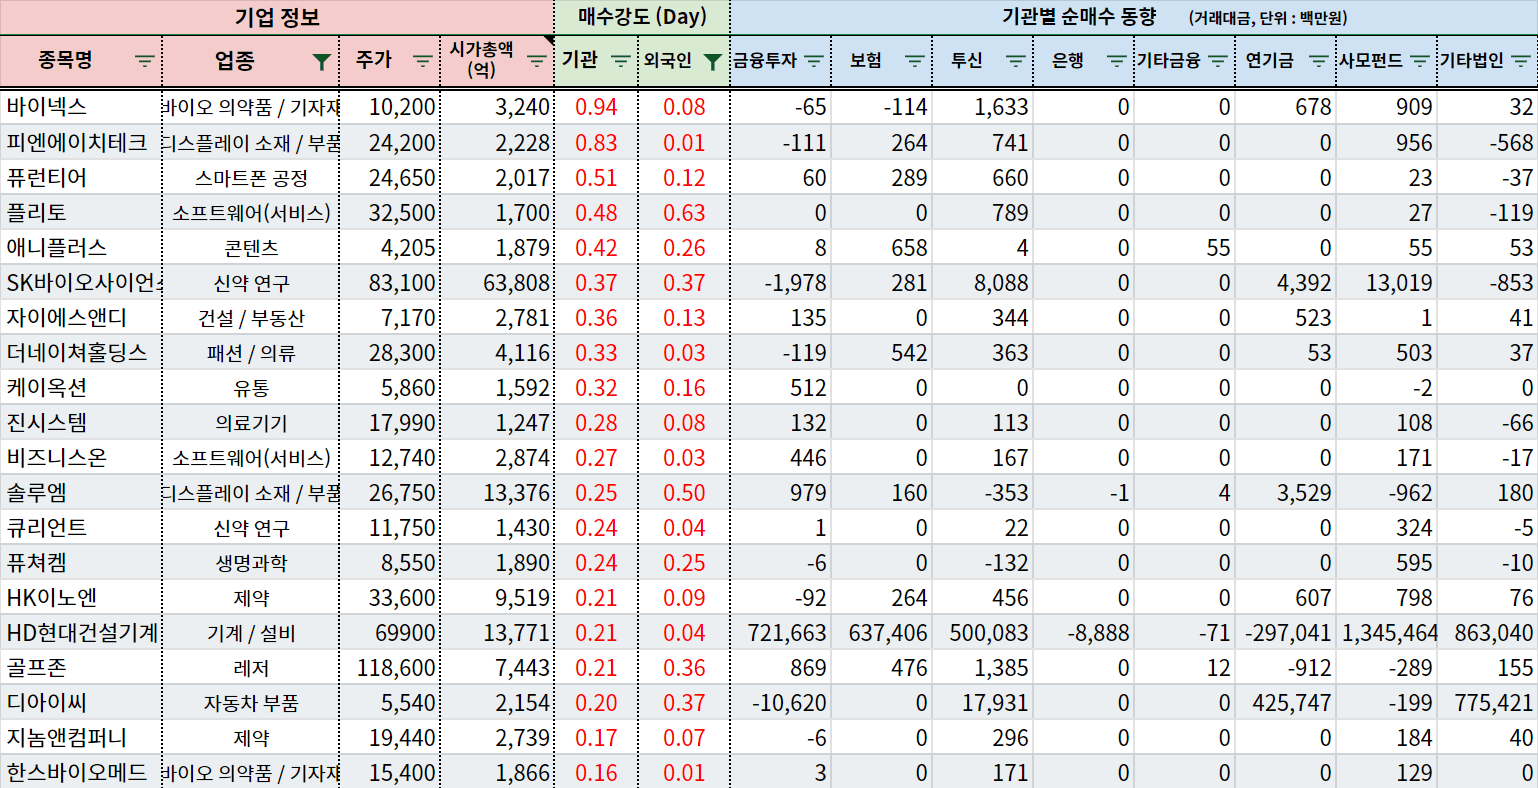
Task: Select the 골프존 stock name cell
Action: [x=80, y=667]
